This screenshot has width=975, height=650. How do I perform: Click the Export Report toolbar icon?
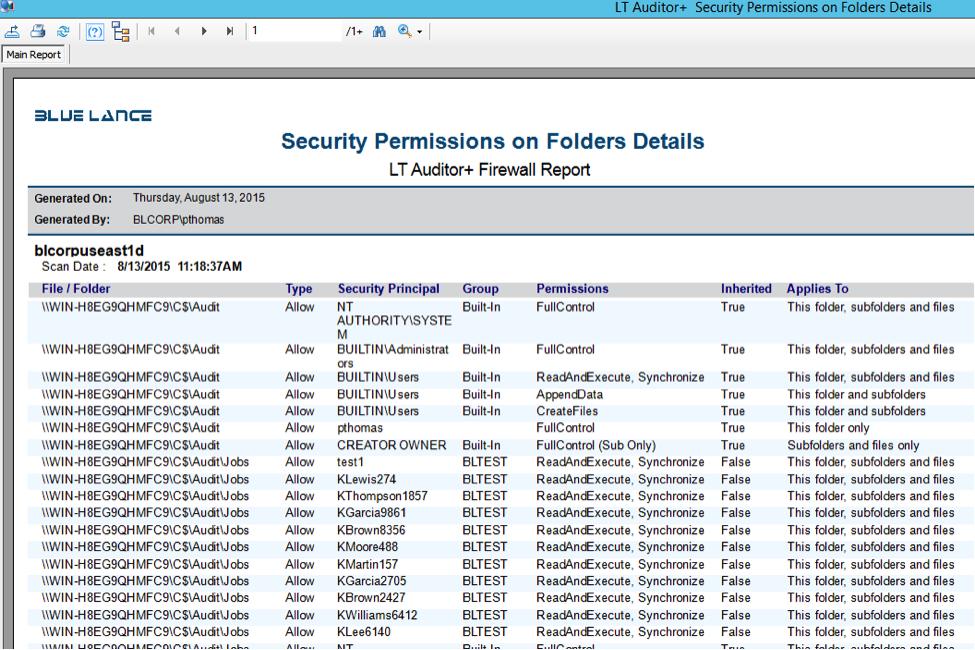pos(12,31)
